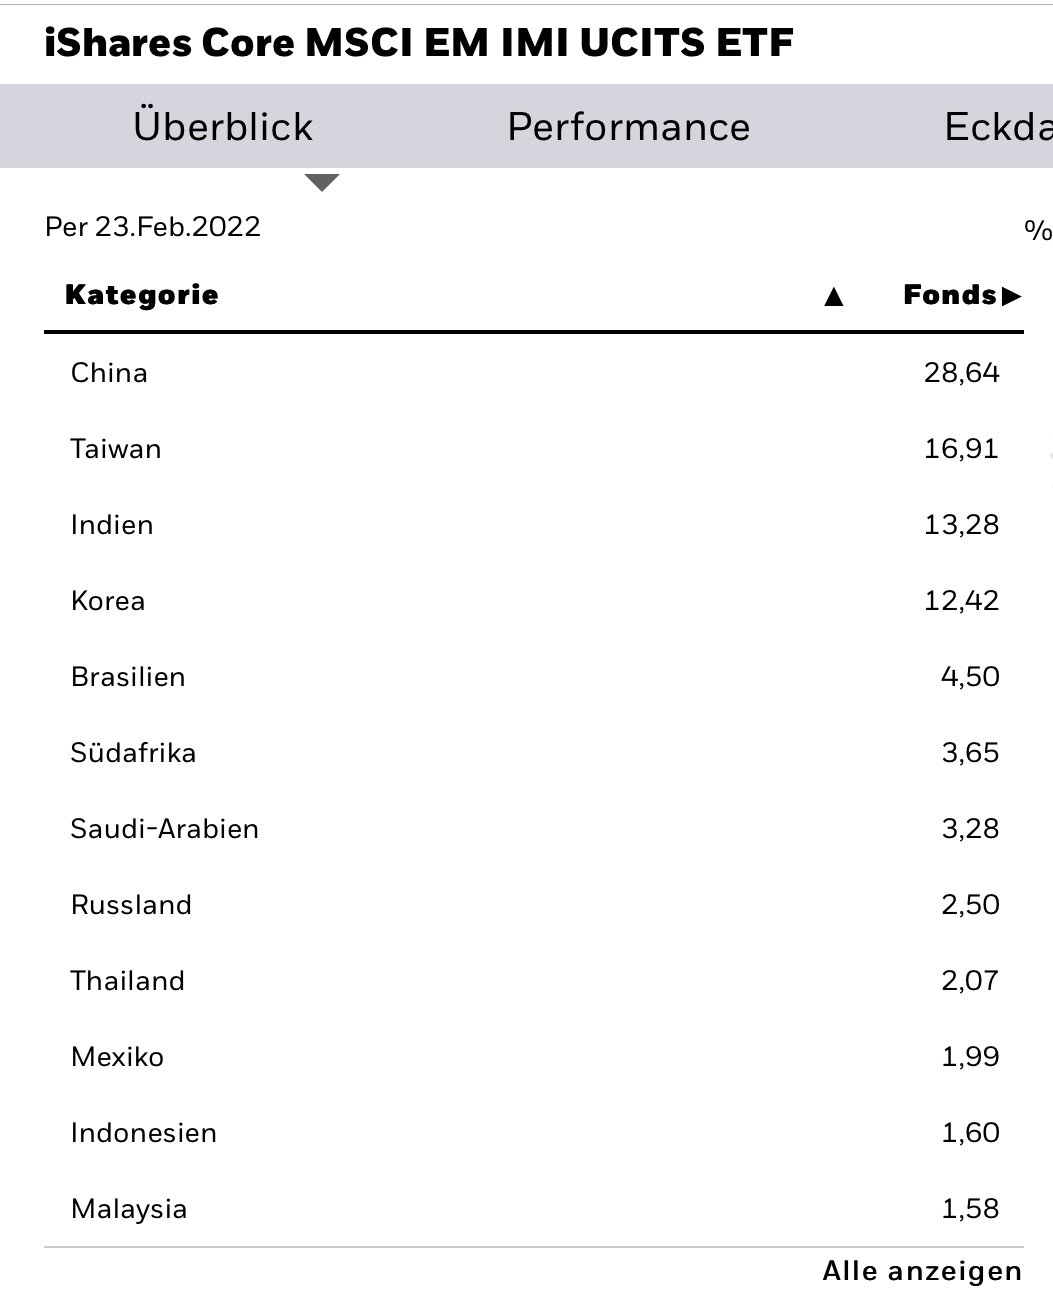Open the Überblick tab
Viewport: 1053px width, 1298px height.
coord(223,127)
